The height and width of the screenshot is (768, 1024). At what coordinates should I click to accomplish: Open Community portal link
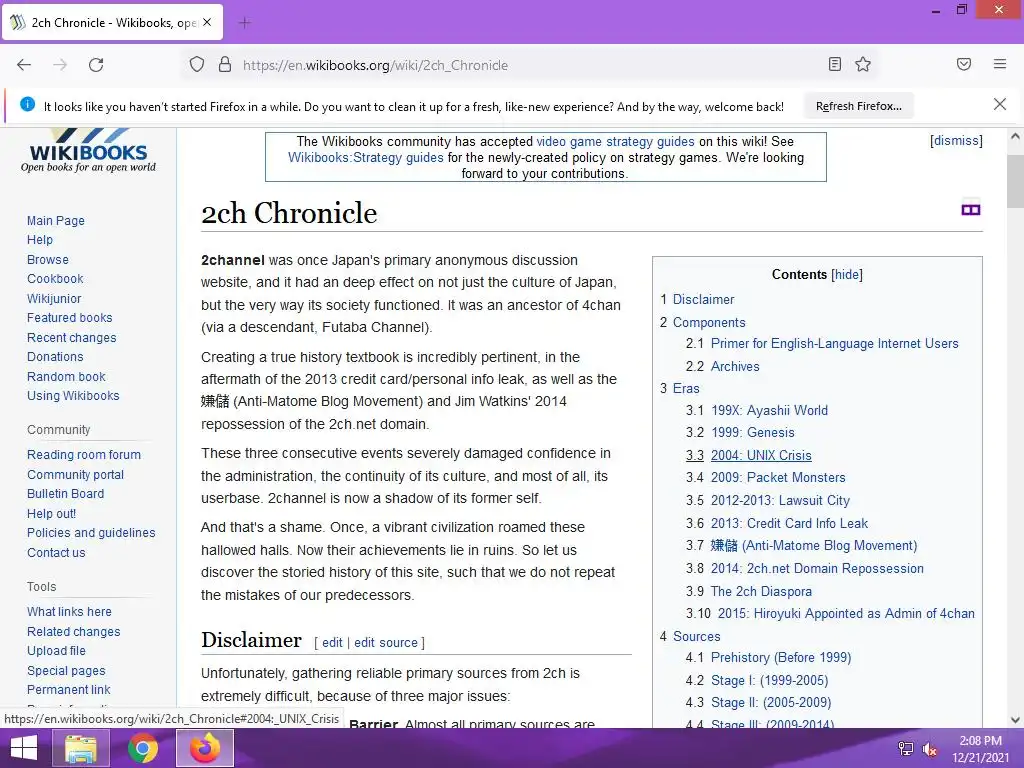tap(75, 475)
